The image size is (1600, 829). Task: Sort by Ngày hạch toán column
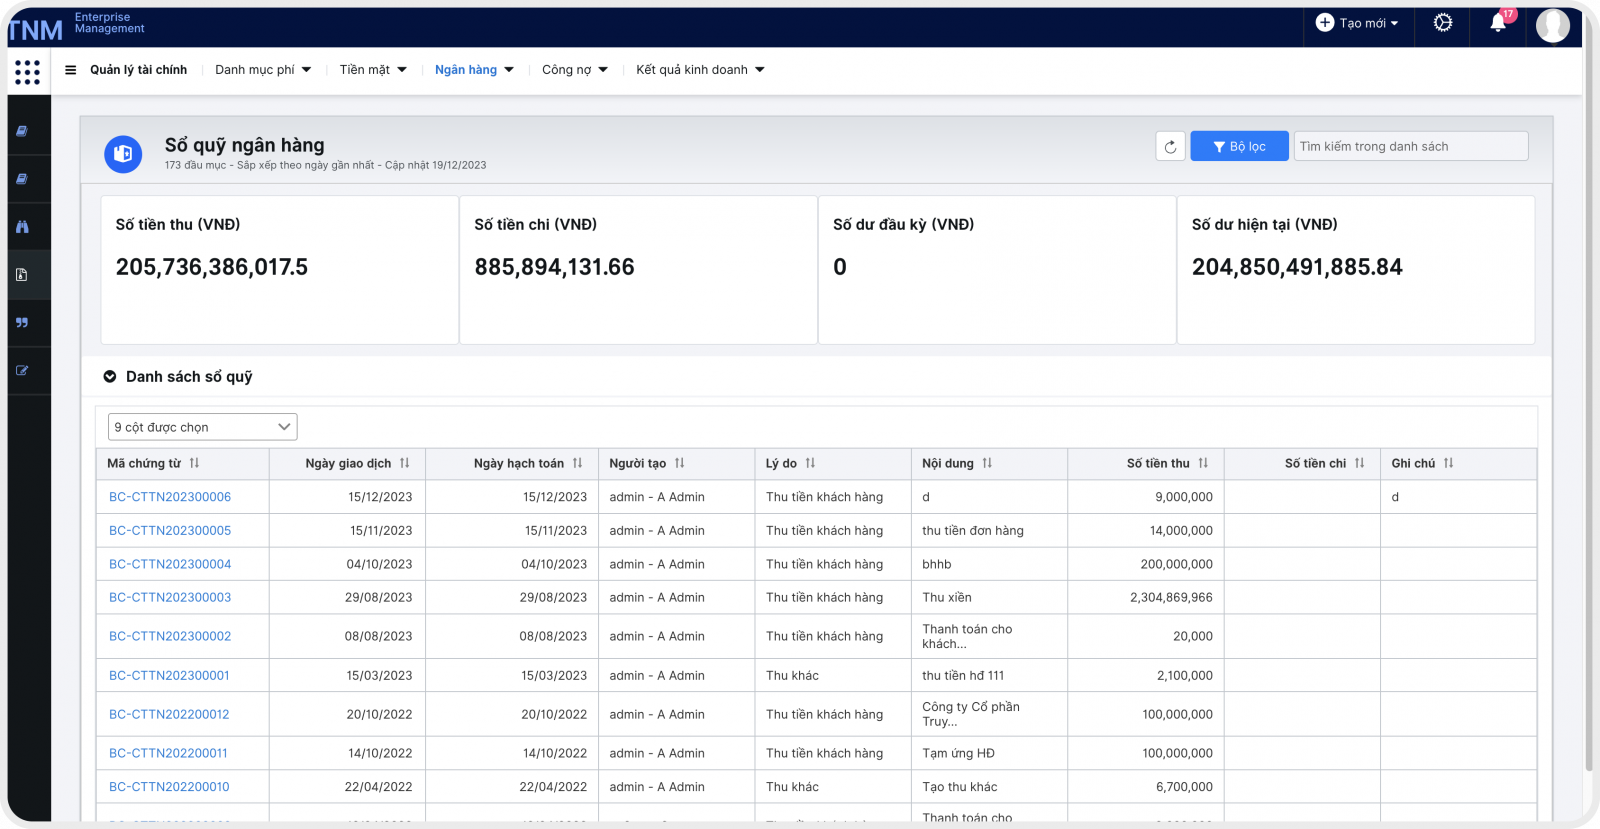click(577, 463)
